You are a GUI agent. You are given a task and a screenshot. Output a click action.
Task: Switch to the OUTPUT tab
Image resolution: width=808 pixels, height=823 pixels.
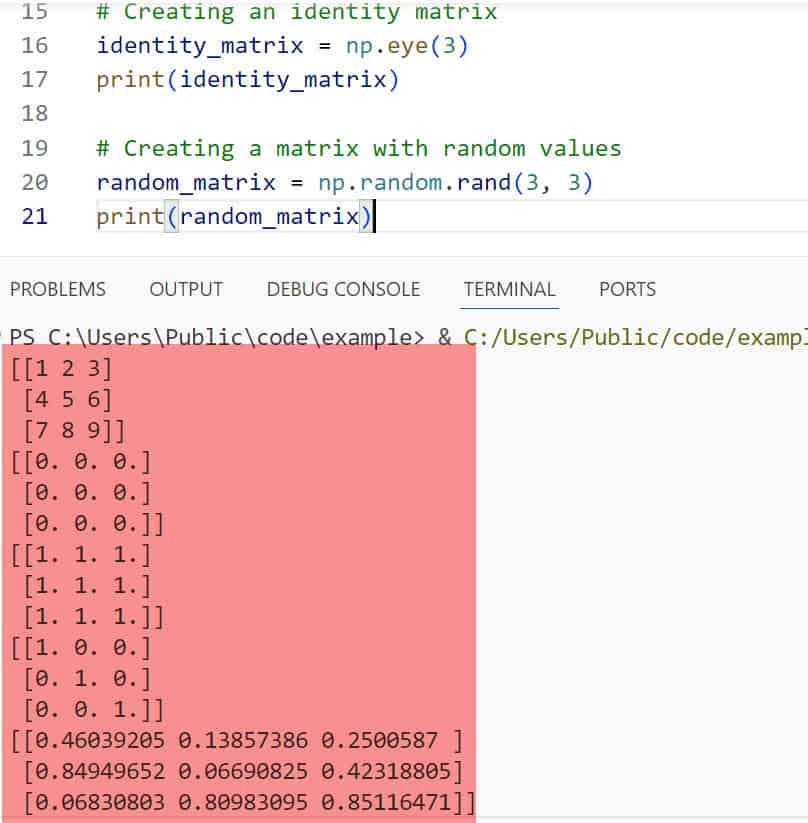coord(186,289)
